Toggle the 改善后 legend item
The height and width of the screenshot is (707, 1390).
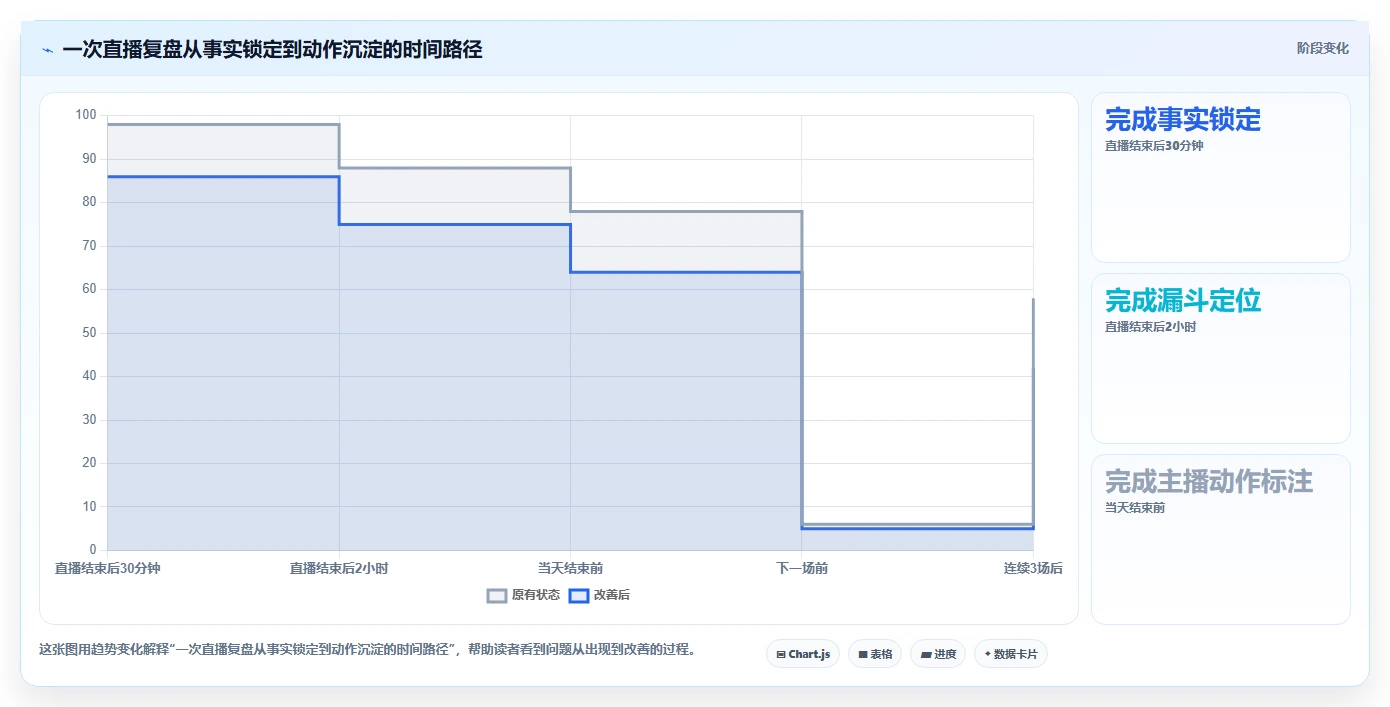(x=599, y=595)
